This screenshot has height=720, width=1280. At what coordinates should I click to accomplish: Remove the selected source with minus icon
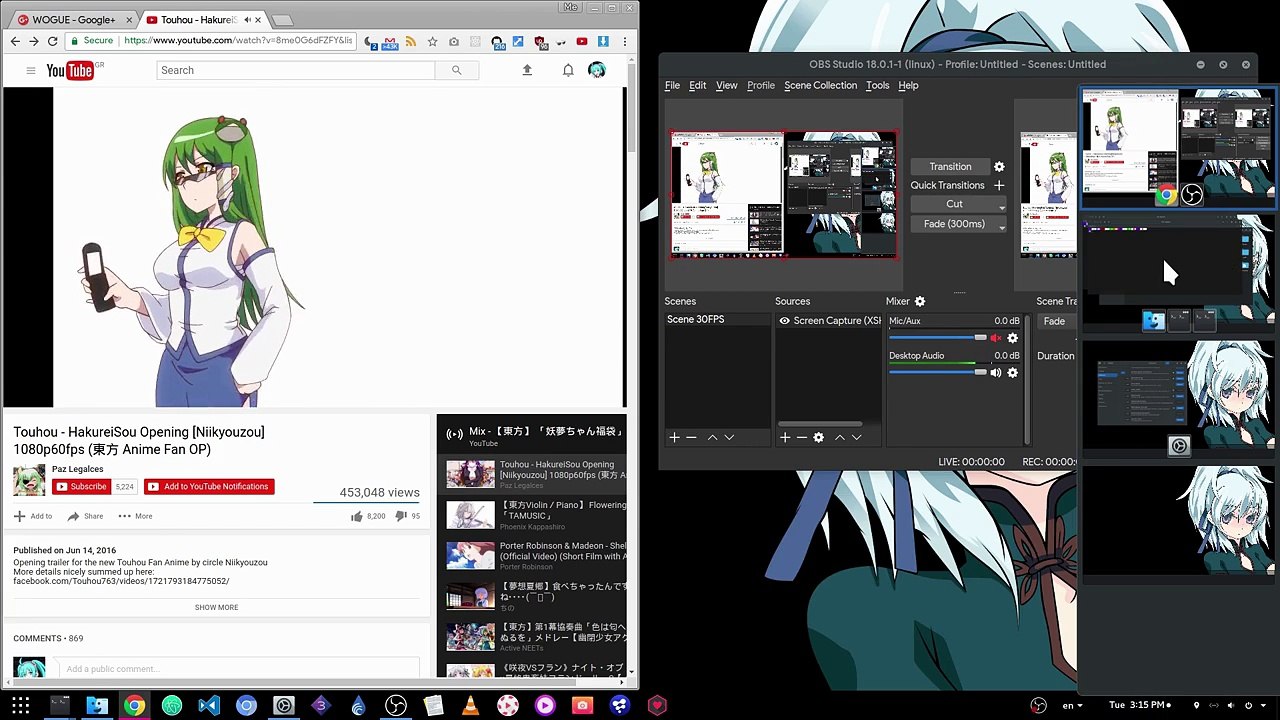[x=801, y=437]
